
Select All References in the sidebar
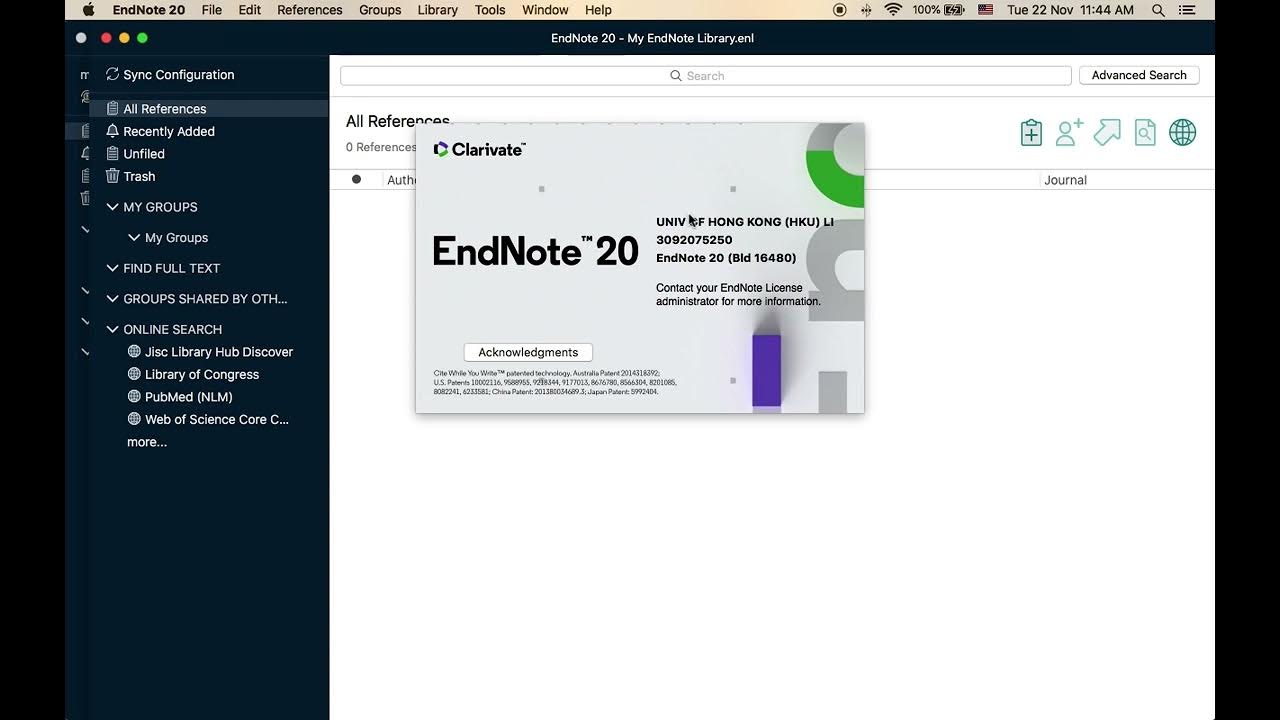[208, 108]
